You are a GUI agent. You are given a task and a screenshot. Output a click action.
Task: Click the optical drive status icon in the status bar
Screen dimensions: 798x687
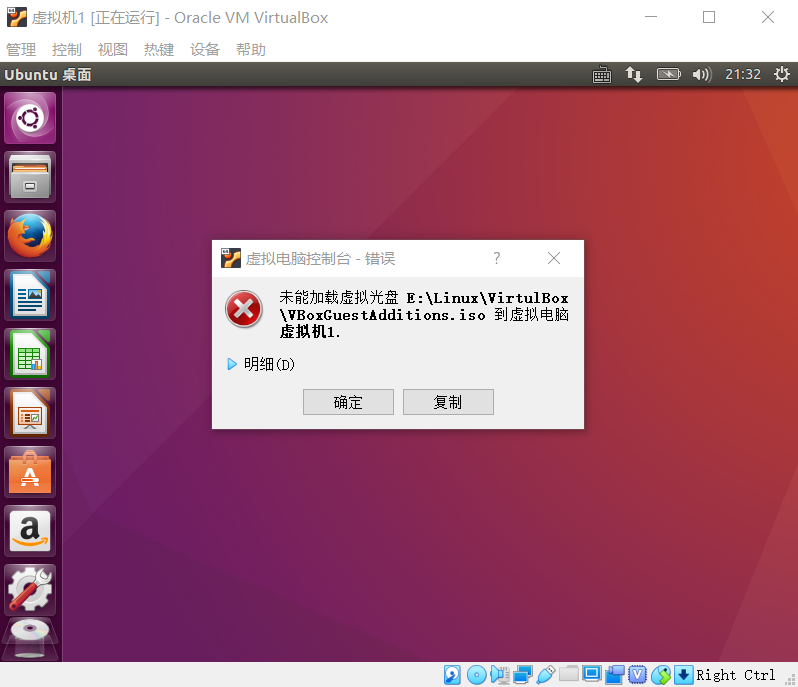[476, 675]
